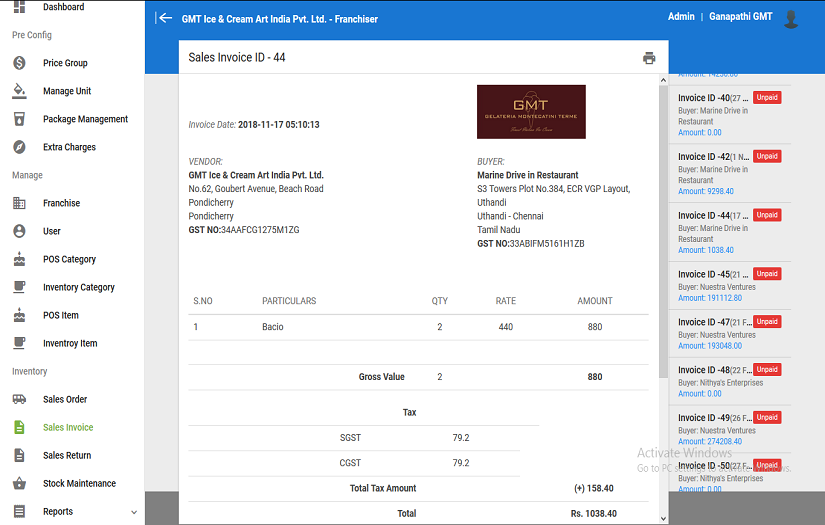Click the Sales Order truck icon
Viewport: 825px width, 525px height.
pyautogui.click(x=19, y=399)
